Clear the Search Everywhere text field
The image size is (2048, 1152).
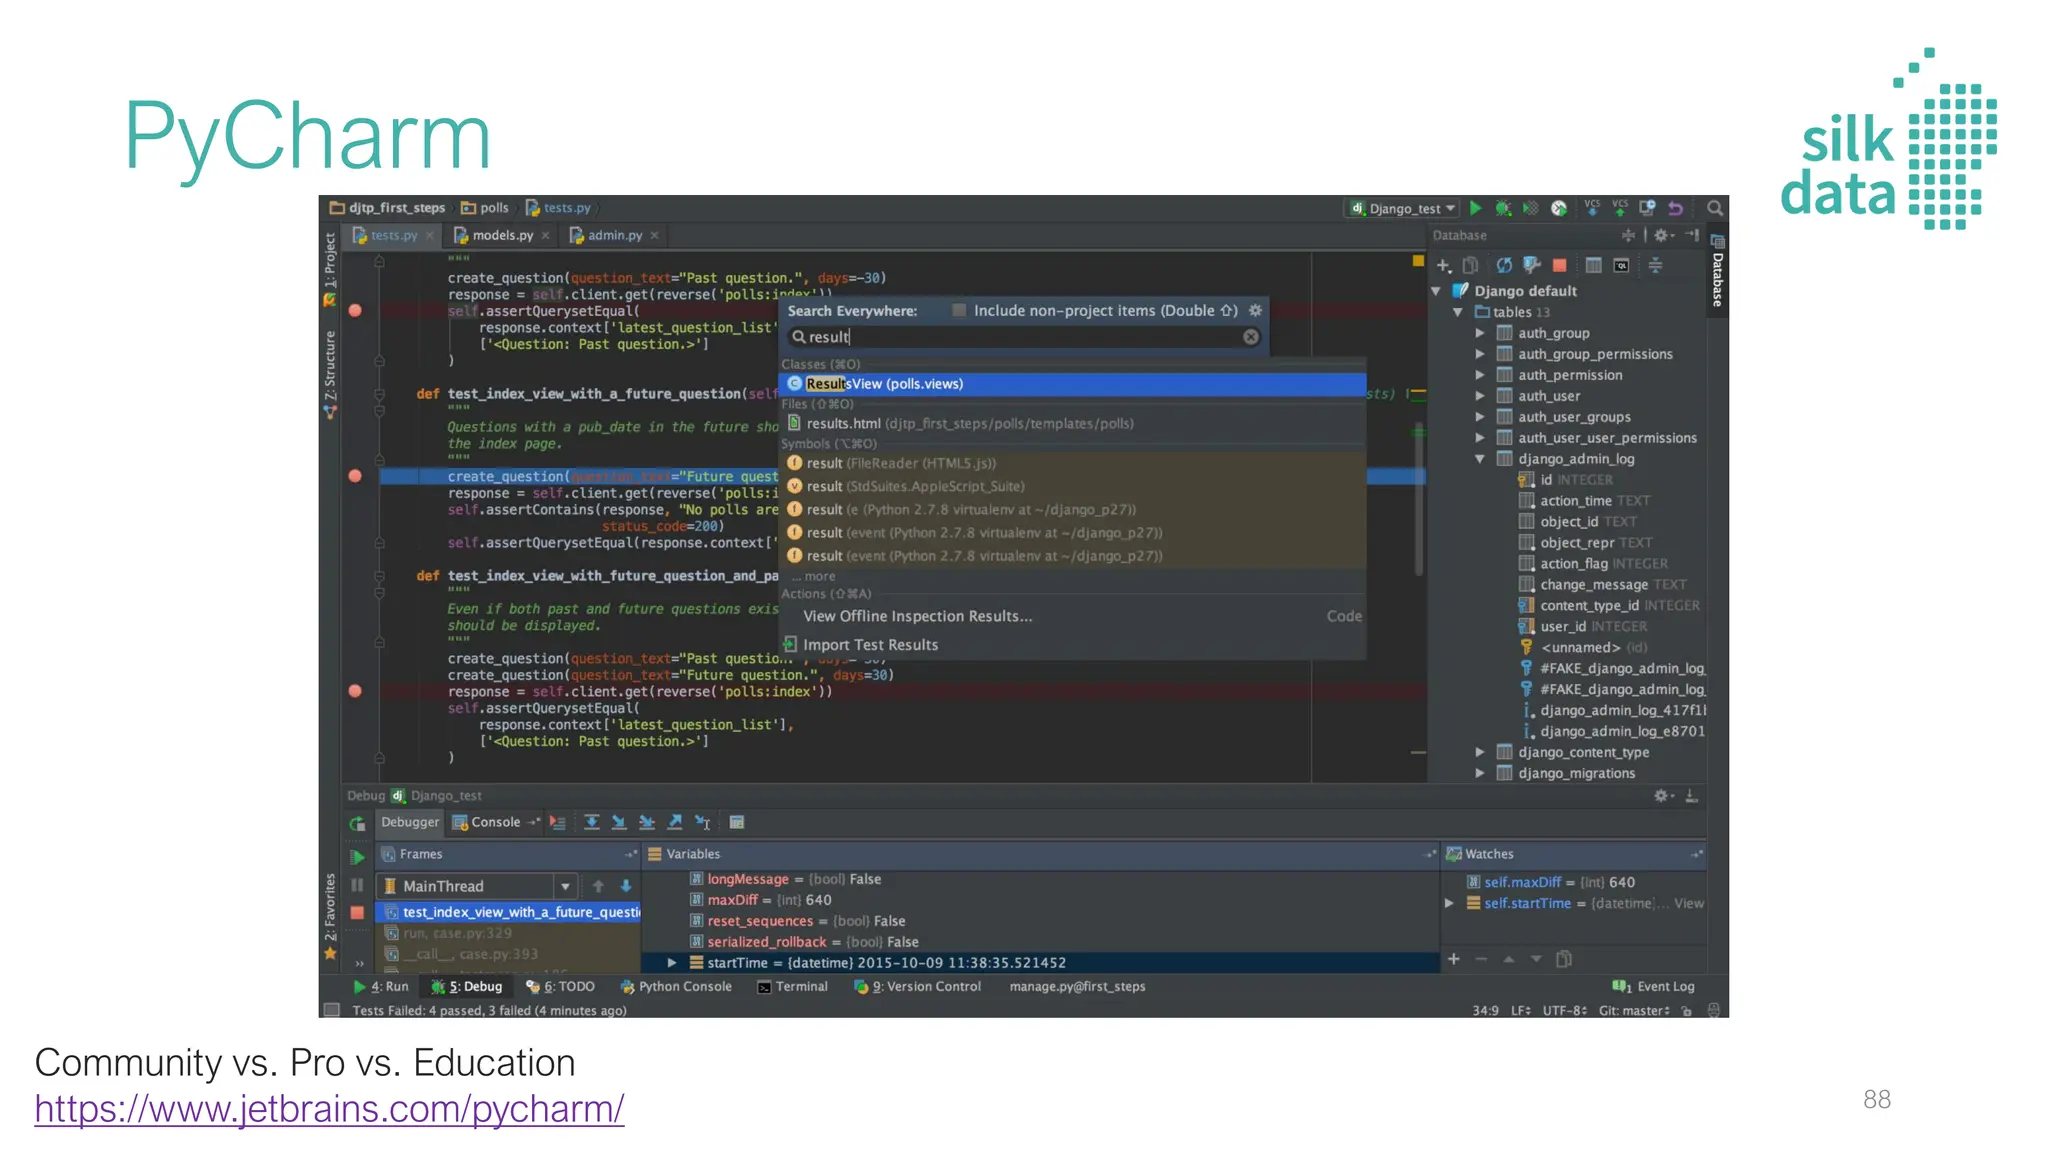pyautogui.click(x=1251, y=337)
